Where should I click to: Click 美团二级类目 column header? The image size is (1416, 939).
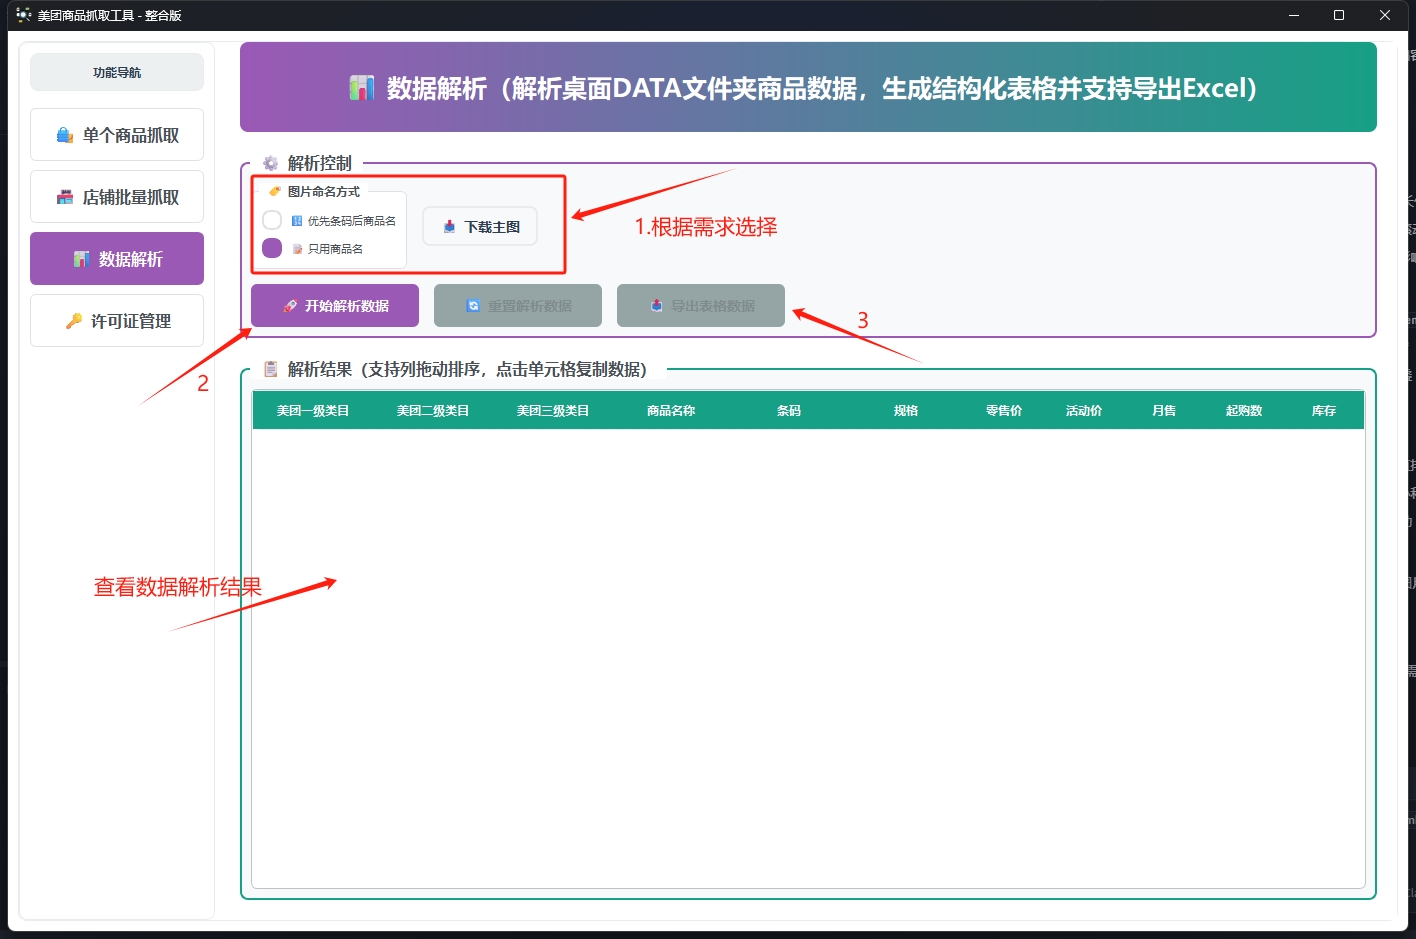pyautogui.click(x=433, y=411)
